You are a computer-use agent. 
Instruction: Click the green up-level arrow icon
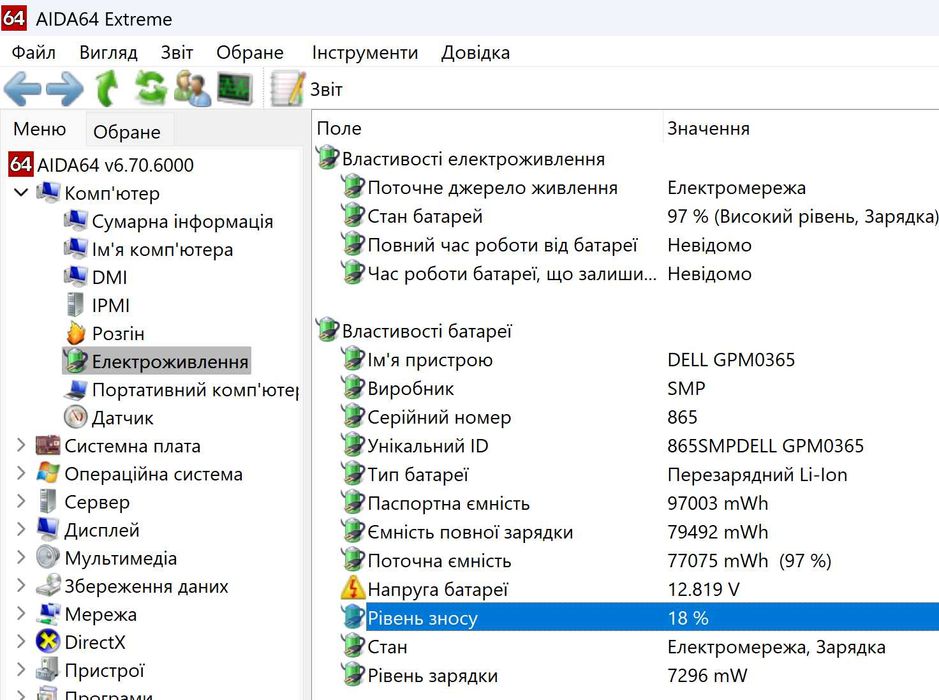pos(107,88)
